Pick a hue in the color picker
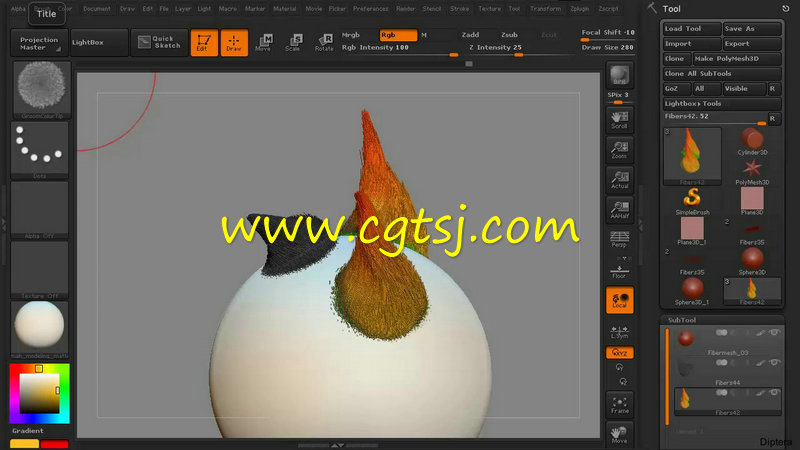The height and width of the screenshot is (450, 800). (x=39, y=393)
